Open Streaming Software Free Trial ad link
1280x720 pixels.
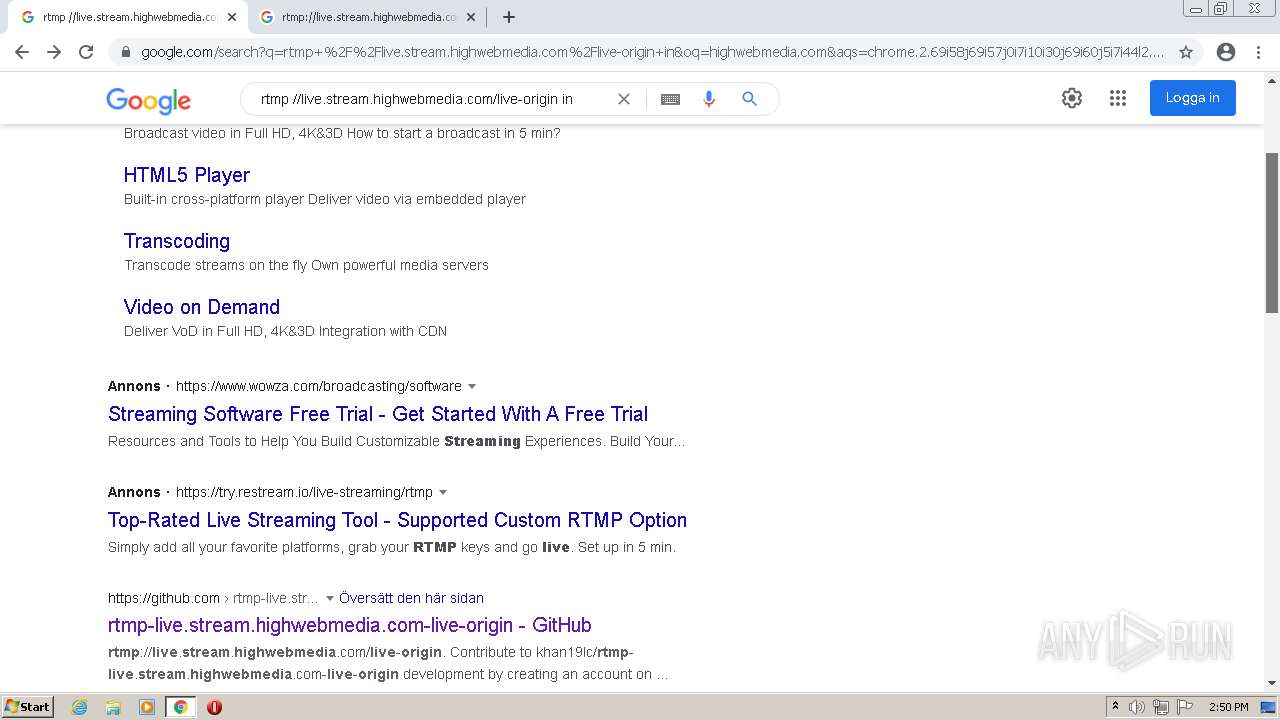coord(378,414)
